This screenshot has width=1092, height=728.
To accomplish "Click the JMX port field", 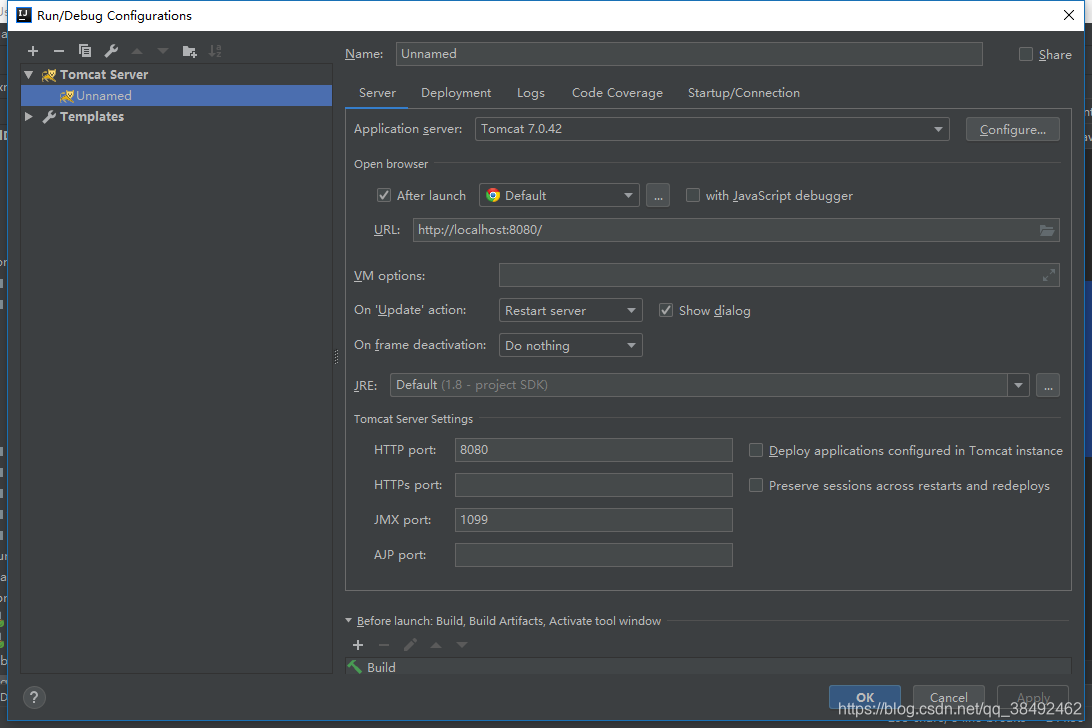I will (x=594, y=520).
